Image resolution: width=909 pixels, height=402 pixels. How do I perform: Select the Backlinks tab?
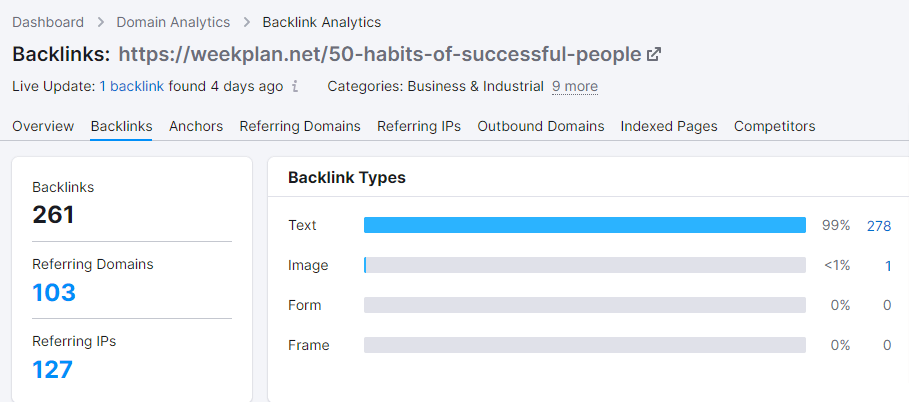pyautogui.click(x=121, y=126)
